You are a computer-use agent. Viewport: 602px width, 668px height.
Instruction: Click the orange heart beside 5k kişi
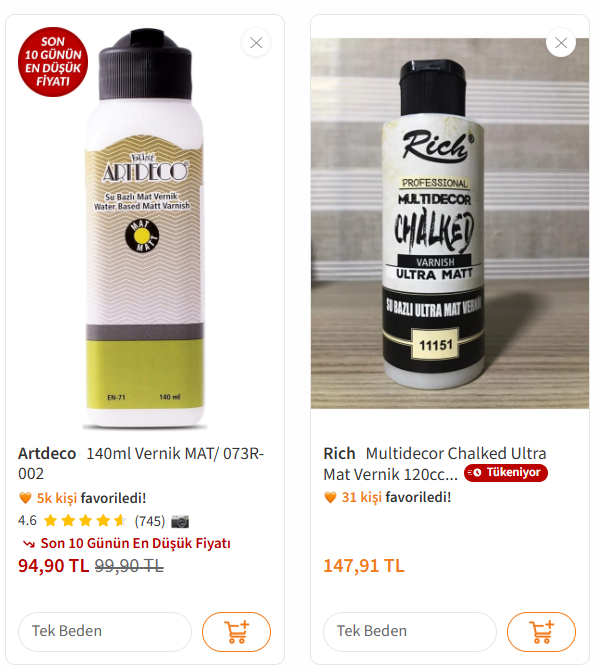click(25, 498)
